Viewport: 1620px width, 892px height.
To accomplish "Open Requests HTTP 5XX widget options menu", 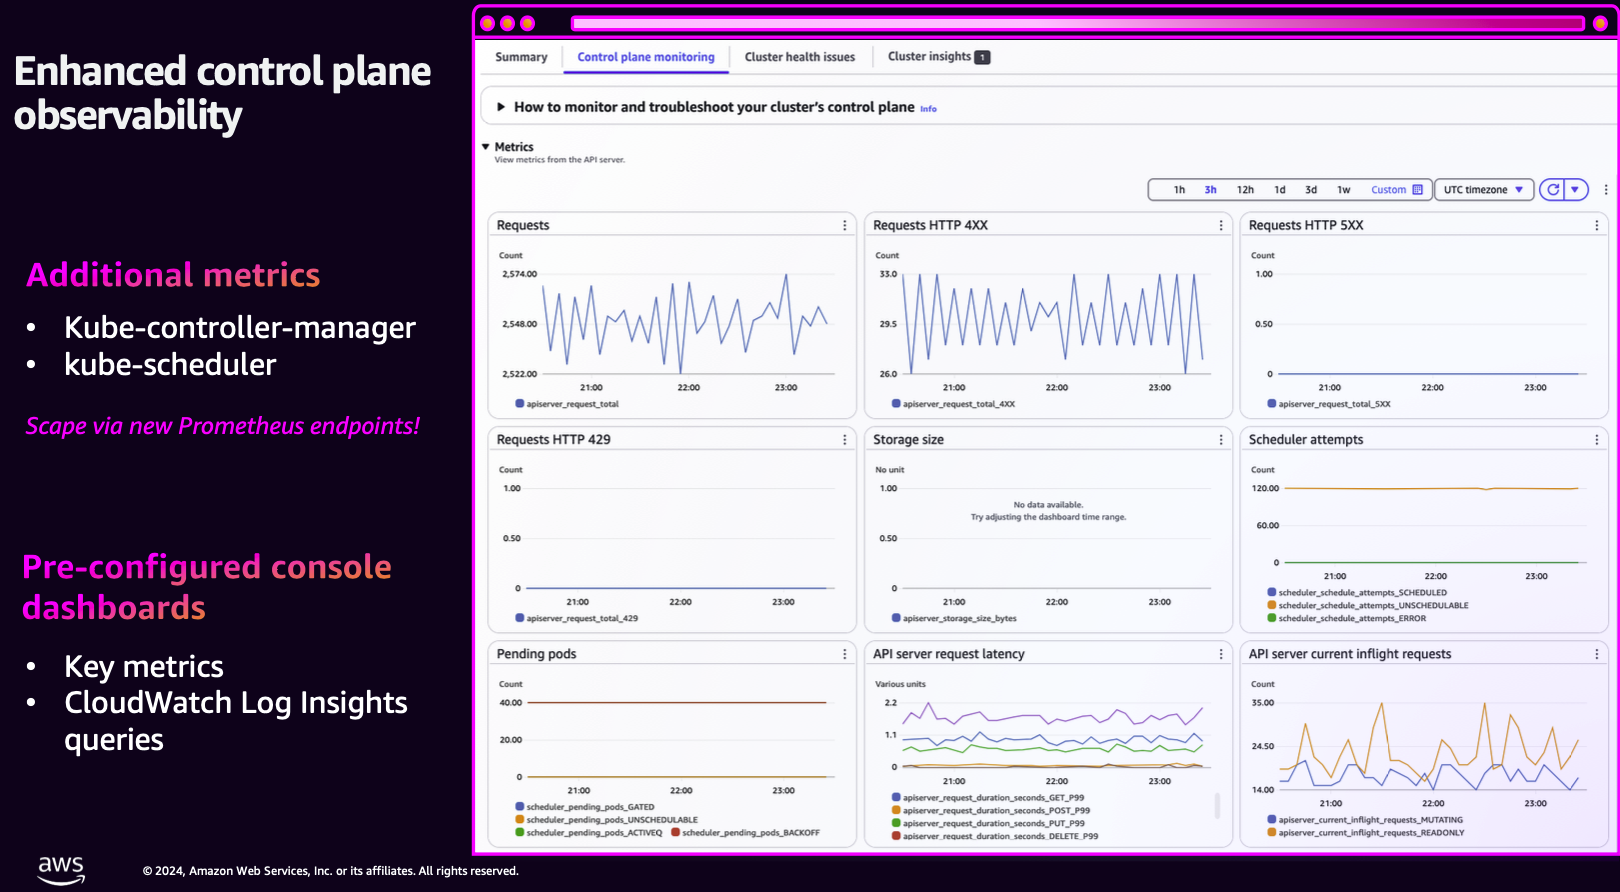I will [x=1596, y=226].
